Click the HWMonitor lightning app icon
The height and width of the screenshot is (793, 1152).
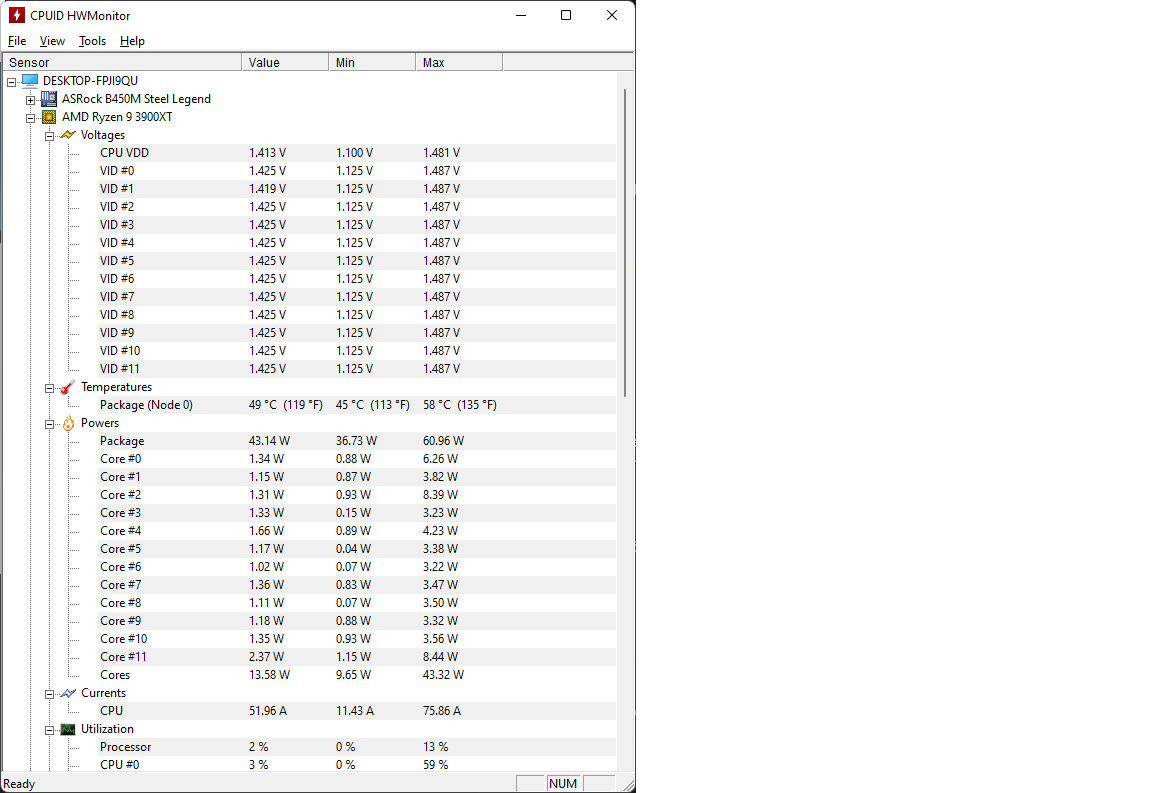tap(16, 15)
